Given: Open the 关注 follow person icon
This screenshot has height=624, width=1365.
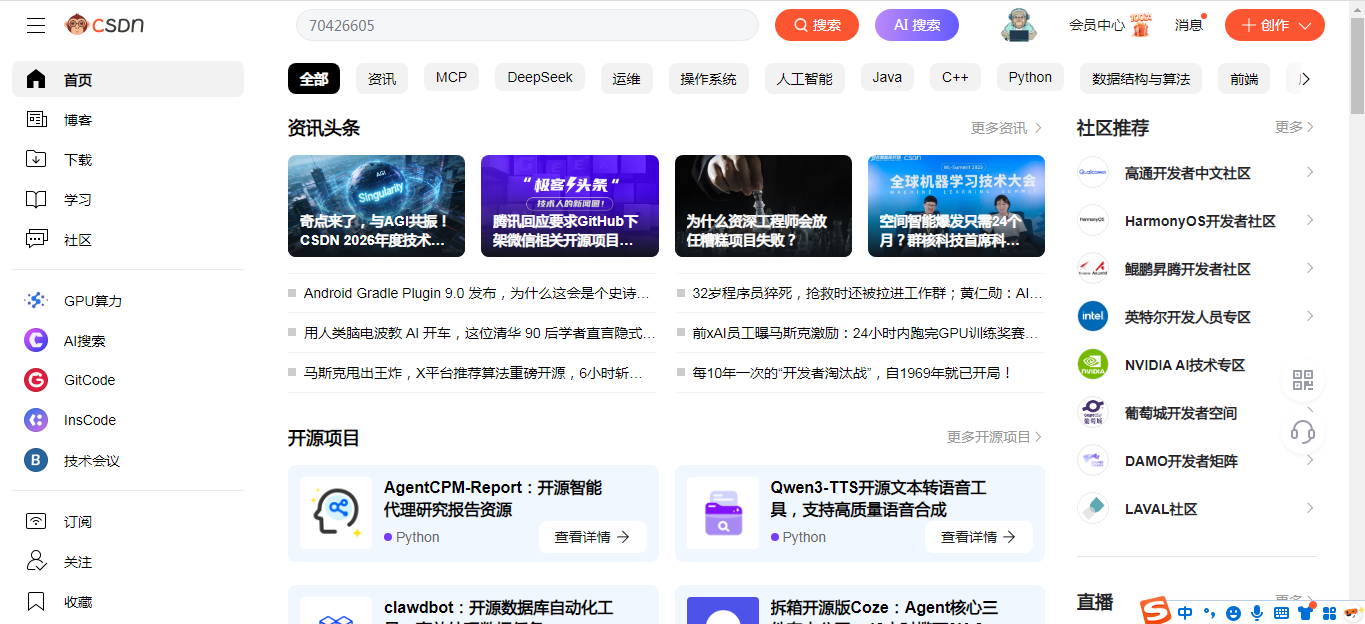Looking at the screenshot, I should [36, 561].
